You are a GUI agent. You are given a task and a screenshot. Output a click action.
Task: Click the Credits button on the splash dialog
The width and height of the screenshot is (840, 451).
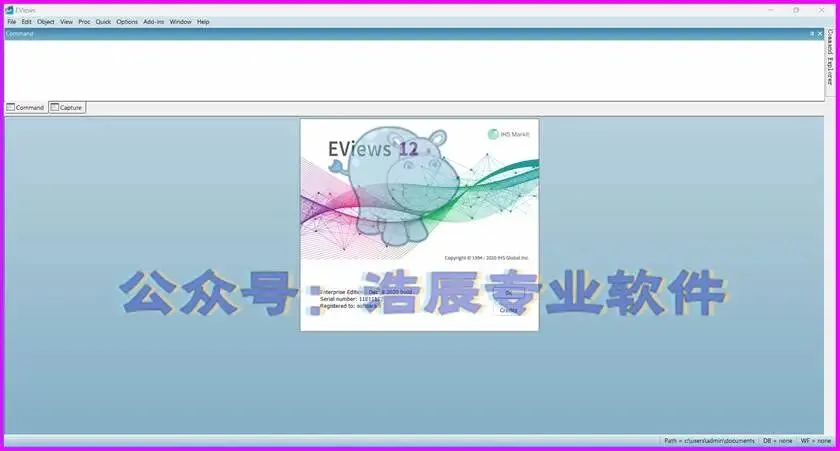(x=508, y=310)
